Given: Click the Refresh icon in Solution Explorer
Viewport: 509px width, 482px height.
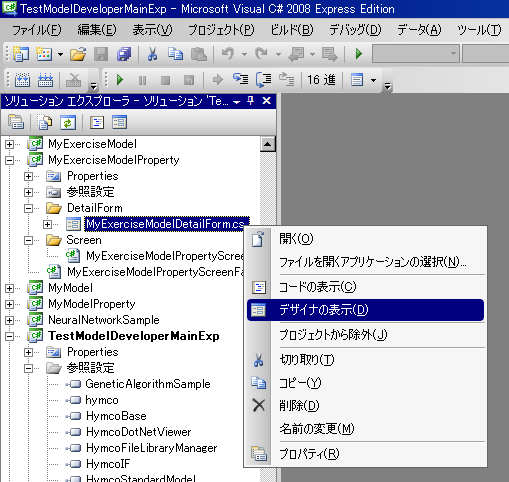Looking at the screenshot, I should coord(68,122).
